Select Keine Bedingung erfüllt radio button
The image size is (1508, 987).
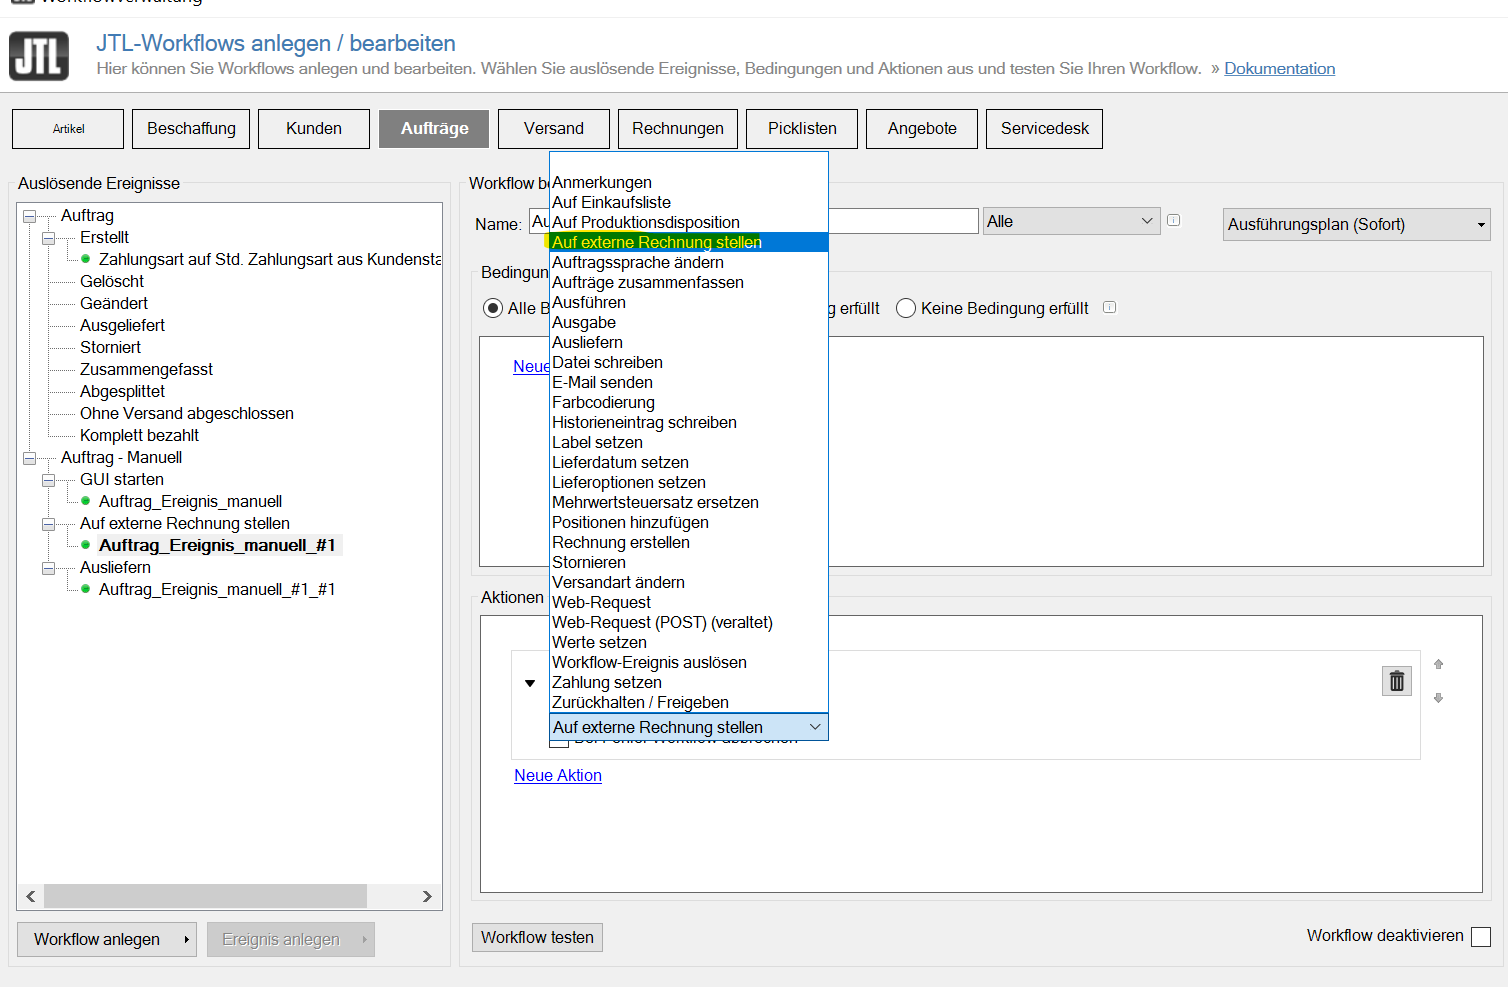(x=906, y=308)
